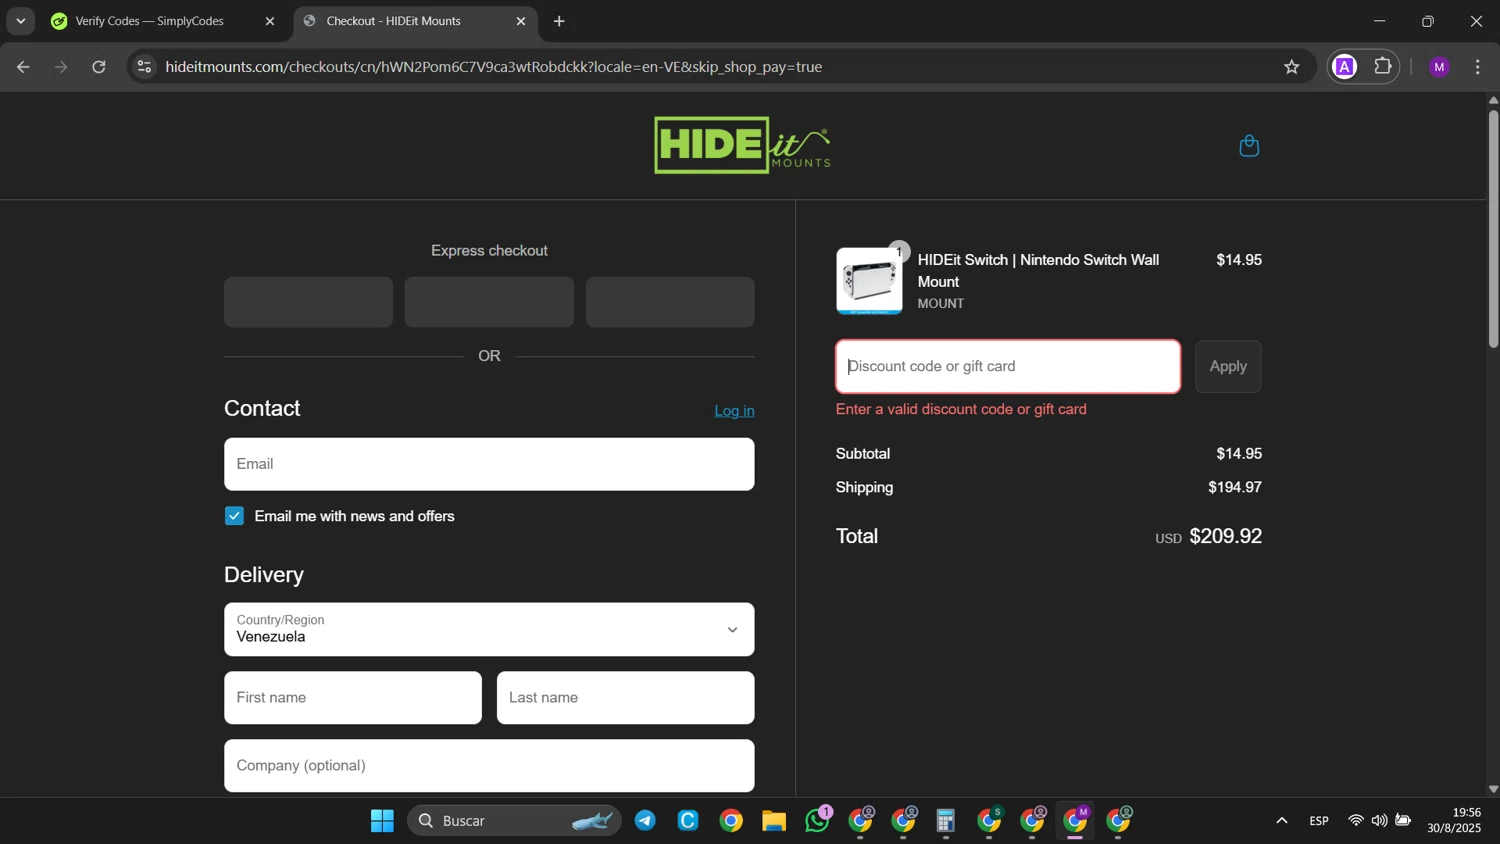Select the Shipping cost $194.97
1500x844 pixels.
coord(1235,488)
